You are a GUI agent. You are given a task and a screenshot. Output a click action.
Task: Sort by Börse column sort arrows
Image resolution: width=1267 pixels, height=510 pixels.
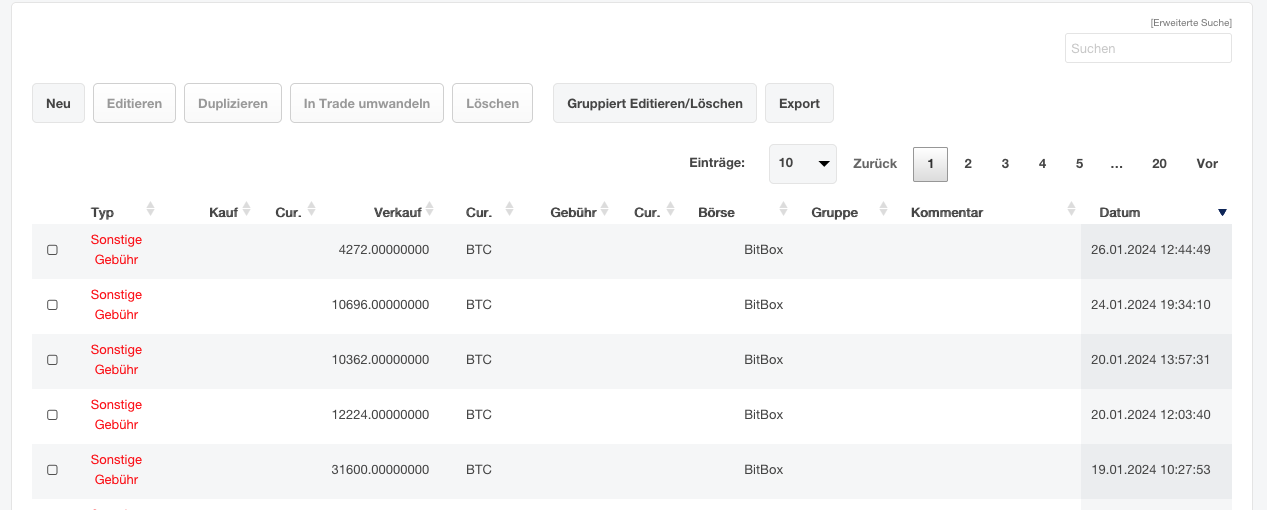tap(784, 210)
